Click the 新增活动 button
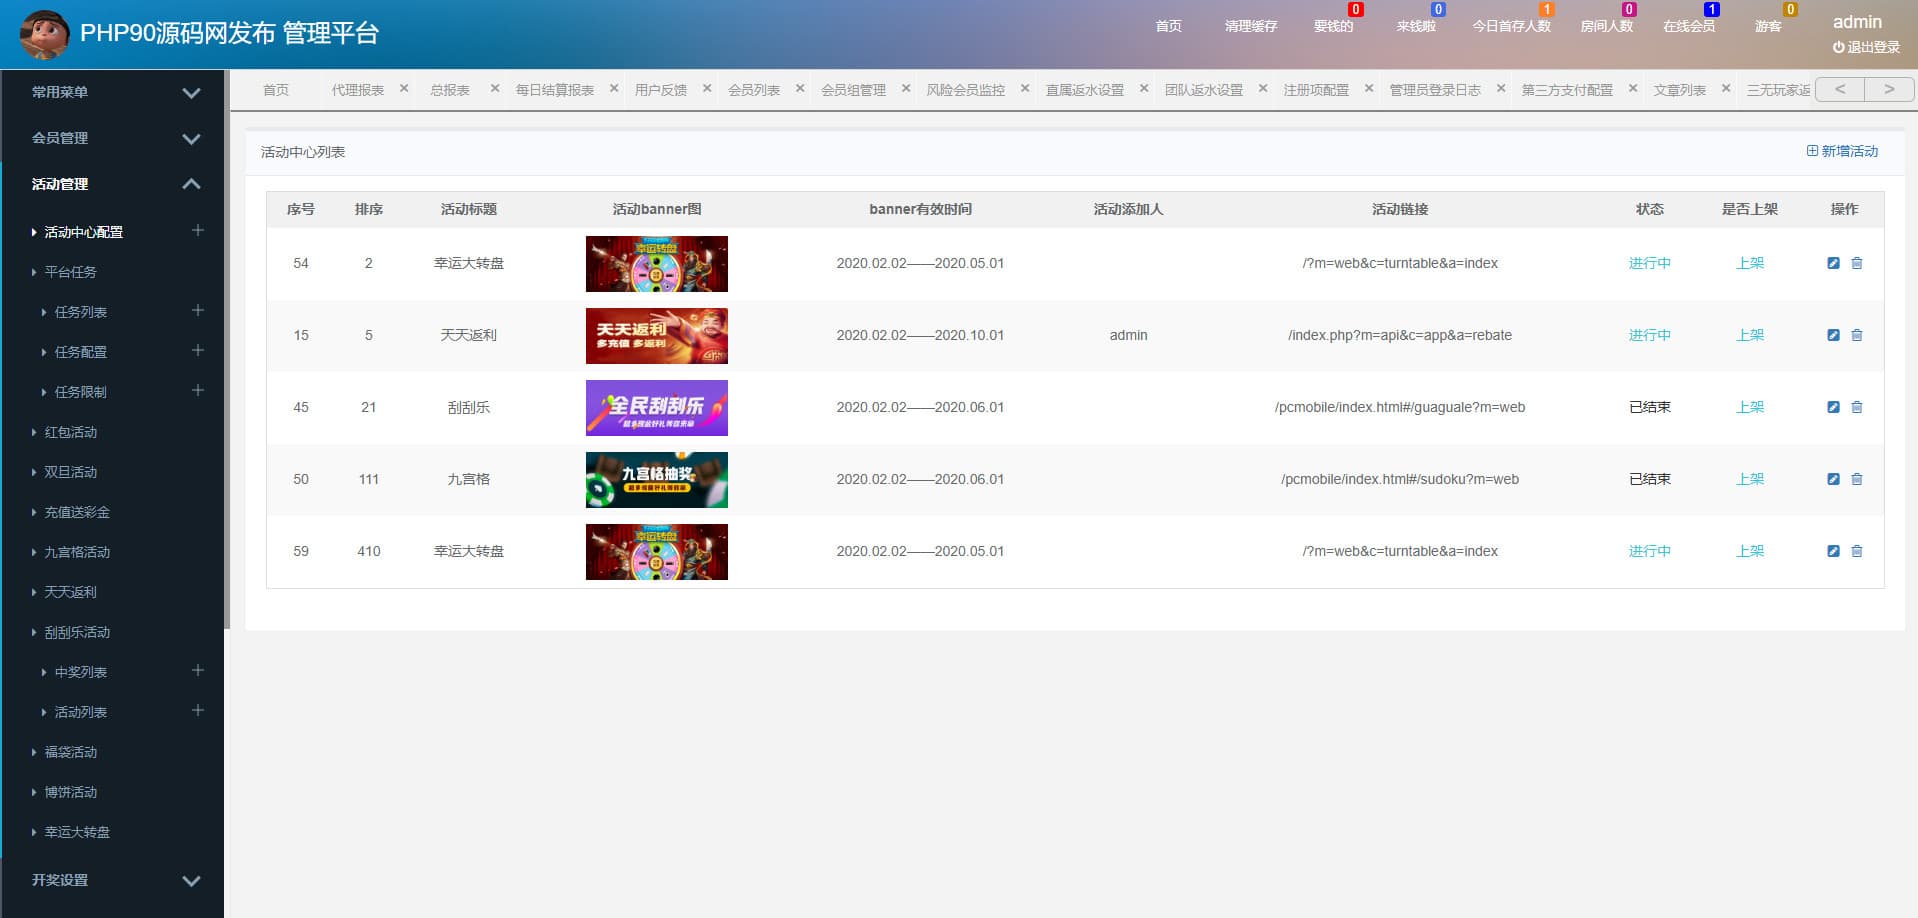The width and height of the screenshot is (1918, 918). click(1842, 151)
